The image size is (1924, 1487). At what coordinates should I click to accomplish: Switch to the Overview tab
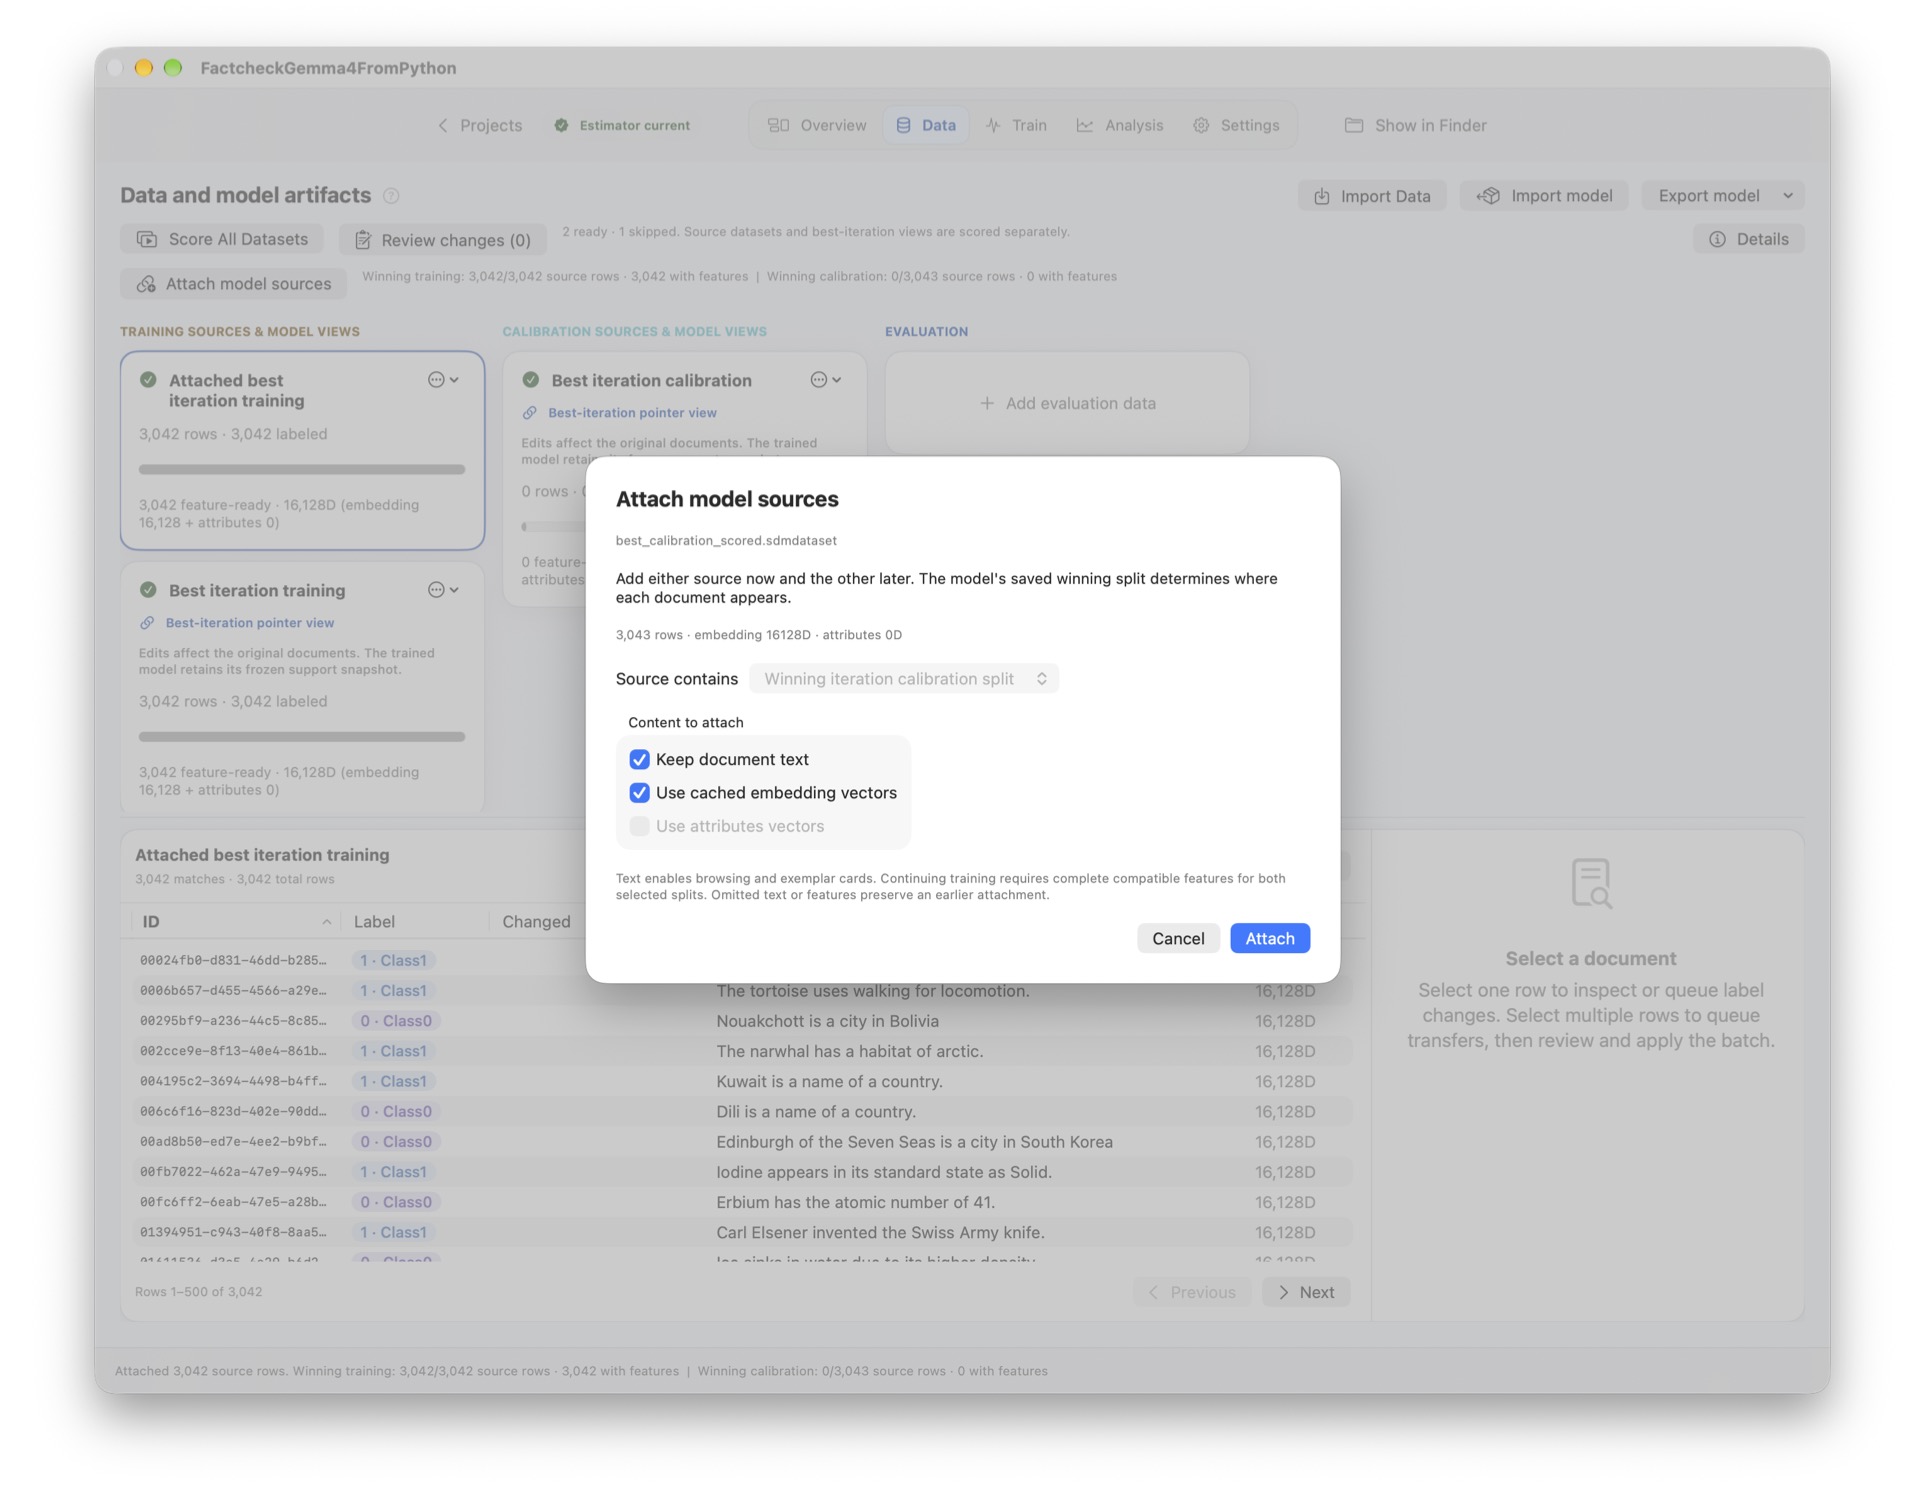tap(817, 125)
